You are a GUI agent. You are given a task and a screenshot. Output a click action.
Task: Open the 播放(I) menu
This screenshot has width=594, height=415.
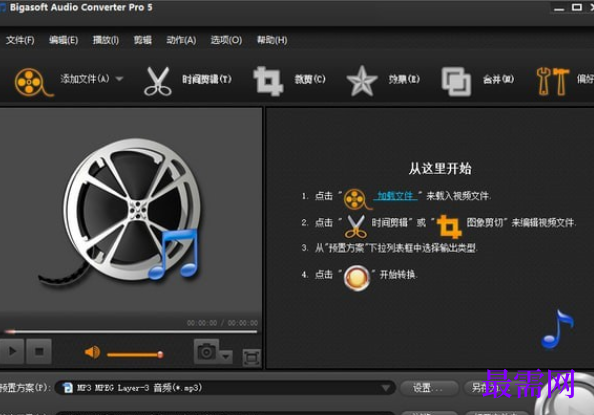tap(106, 40)
